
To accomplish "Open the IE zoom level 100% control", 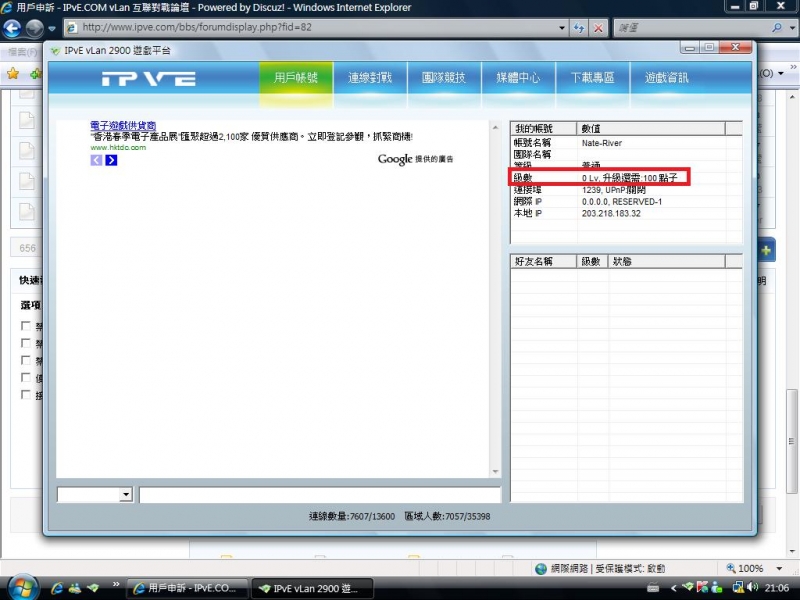I will (745, 568).
